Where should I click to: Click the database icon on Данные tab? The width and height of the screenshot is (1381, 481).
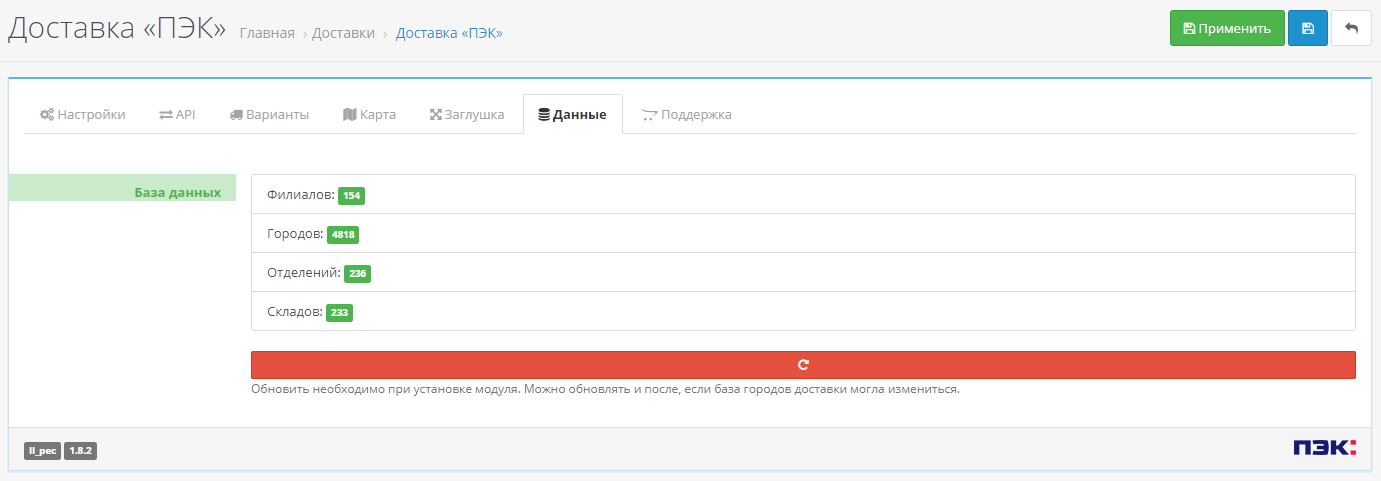point(544,115)
